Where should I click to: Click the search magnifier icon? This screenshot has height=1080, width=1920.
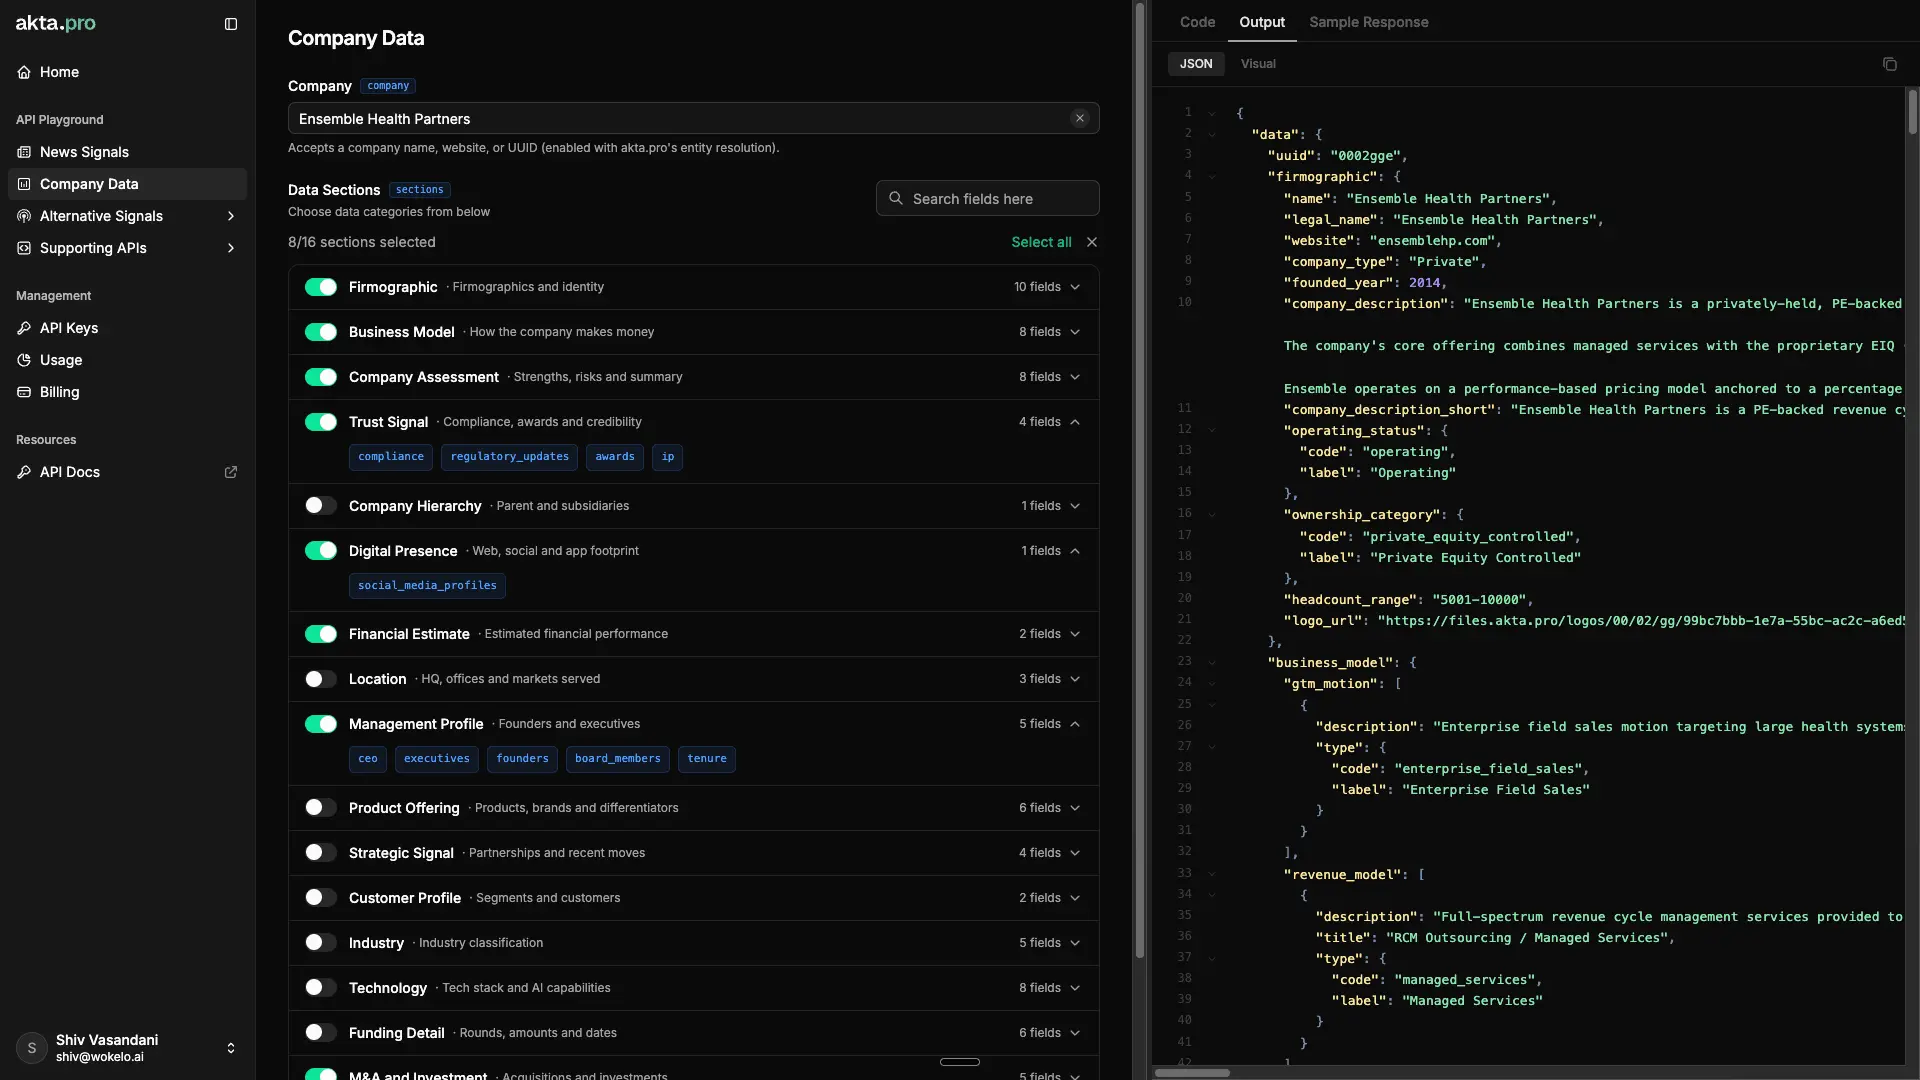(896, 198)
